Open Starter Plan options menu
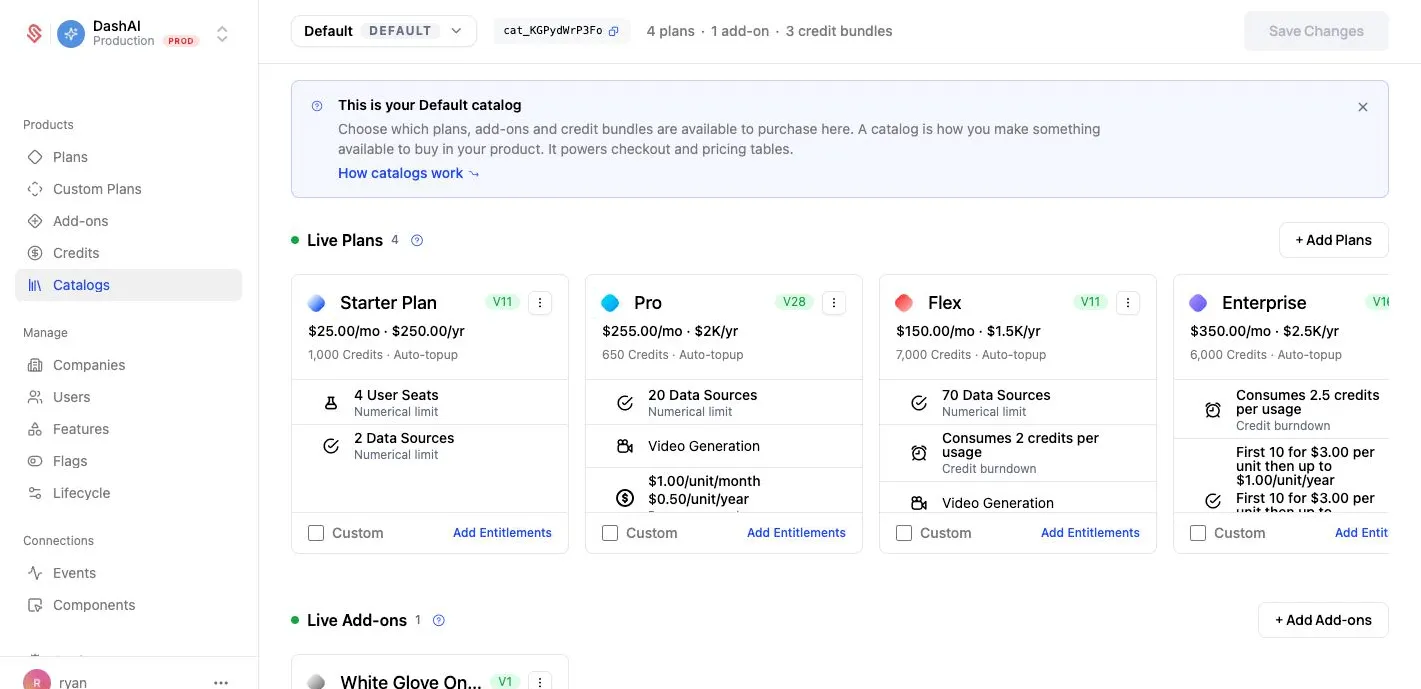Image resolution: width=1421 pixels, height=689 pixels. [540, 303]
